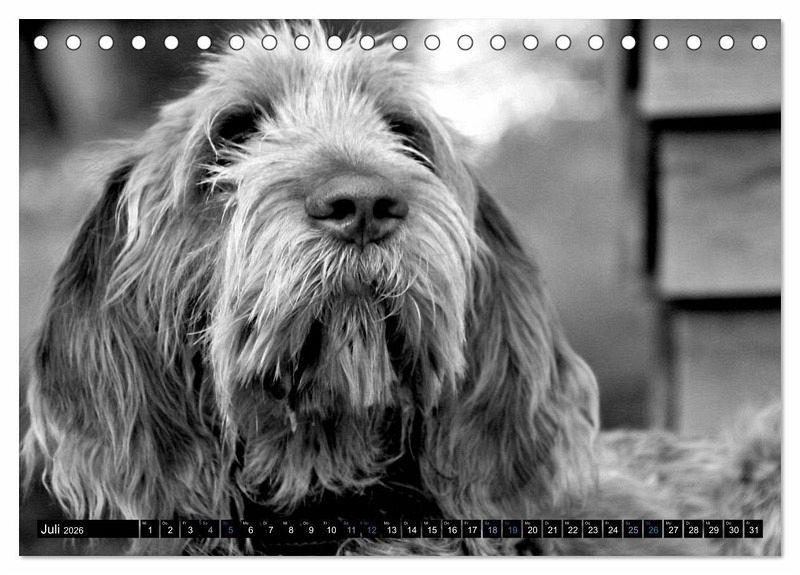Select day 31 at end of month
The height and width of the screenshot is (575, 800).
tap(753, 530)
